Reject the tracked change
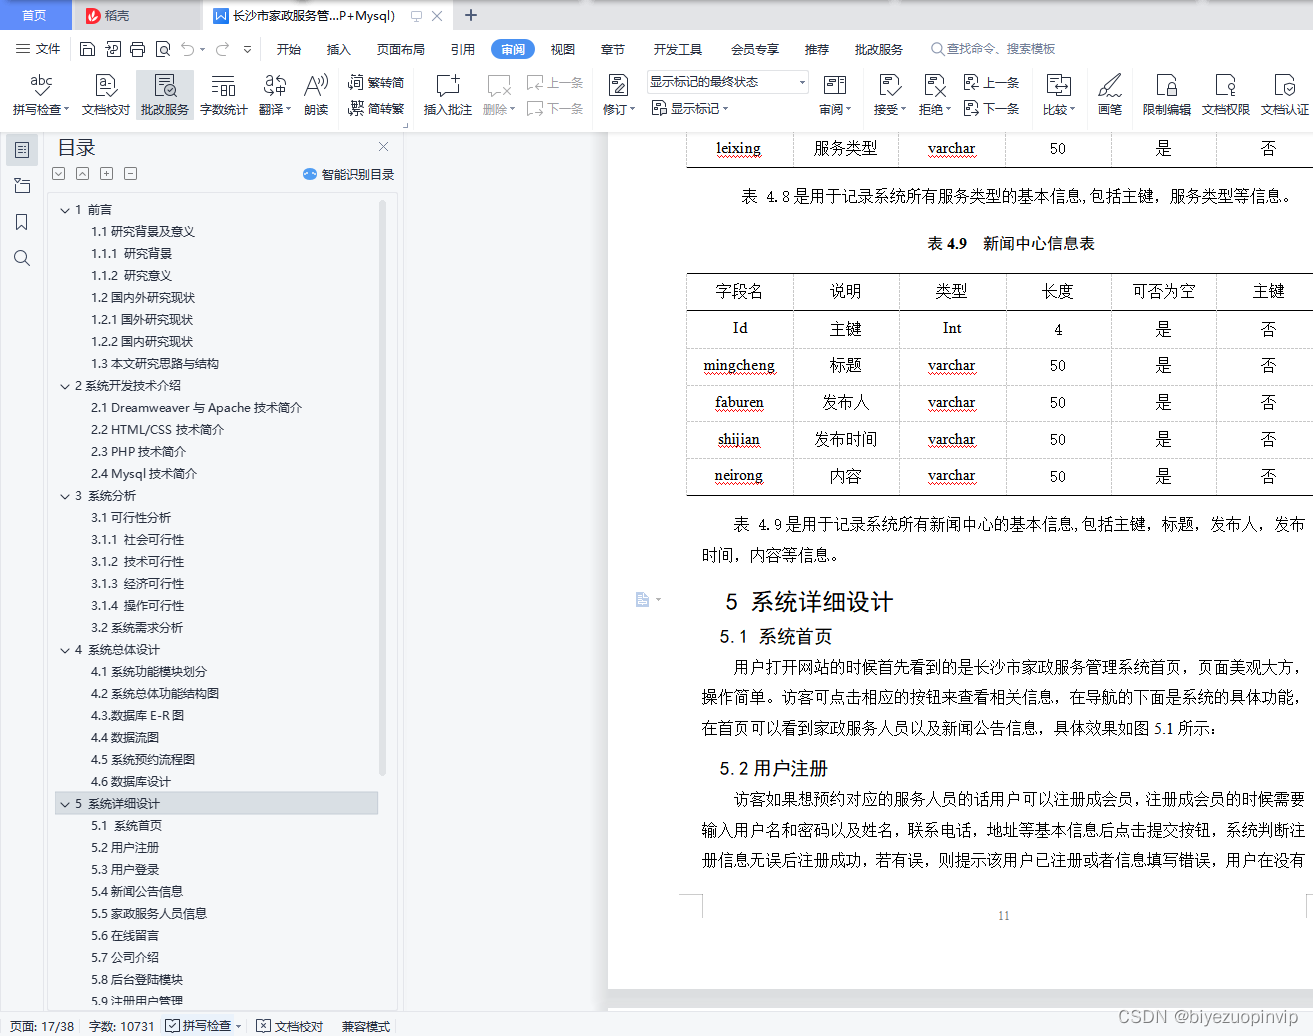Image resolution: width=1313 pixels, height=1036 pixels. click(x=934, y=95)
